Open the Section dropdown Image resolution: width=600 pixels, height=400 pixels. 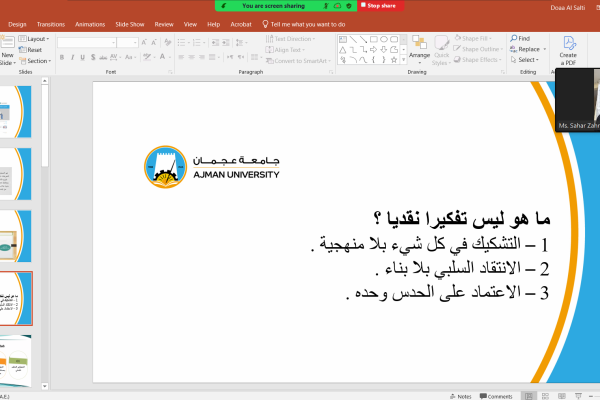pyautogui.click(x=35, y=61)
